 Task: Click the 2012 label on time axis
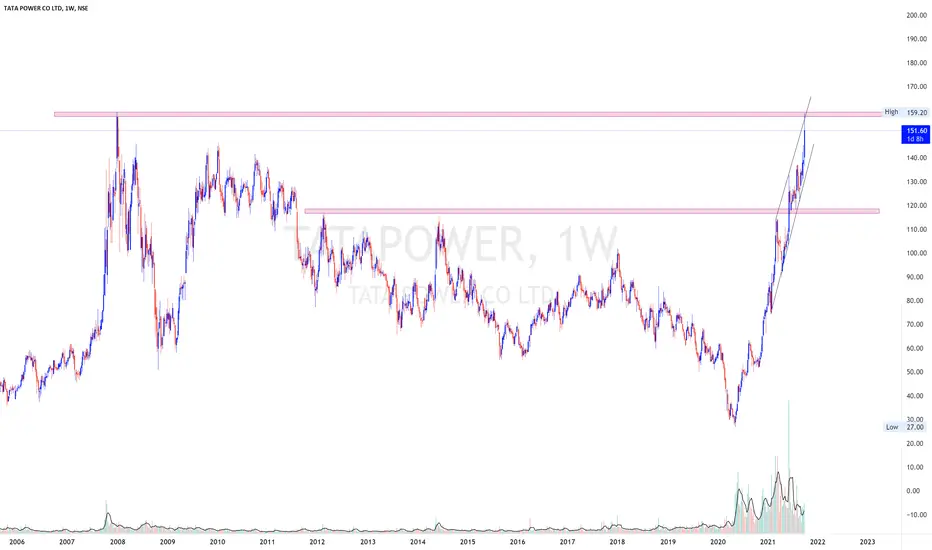317,542
